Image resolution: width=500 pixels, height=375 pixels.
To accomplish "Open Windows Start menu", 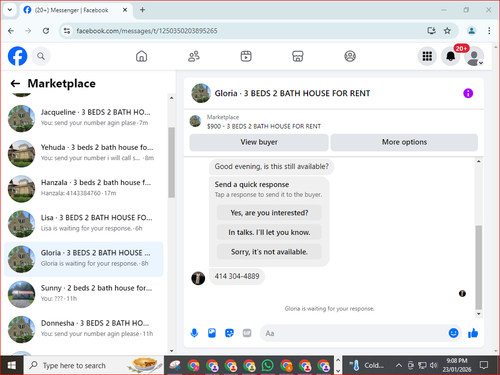I will pyautogui.click(x=12, y=365).
